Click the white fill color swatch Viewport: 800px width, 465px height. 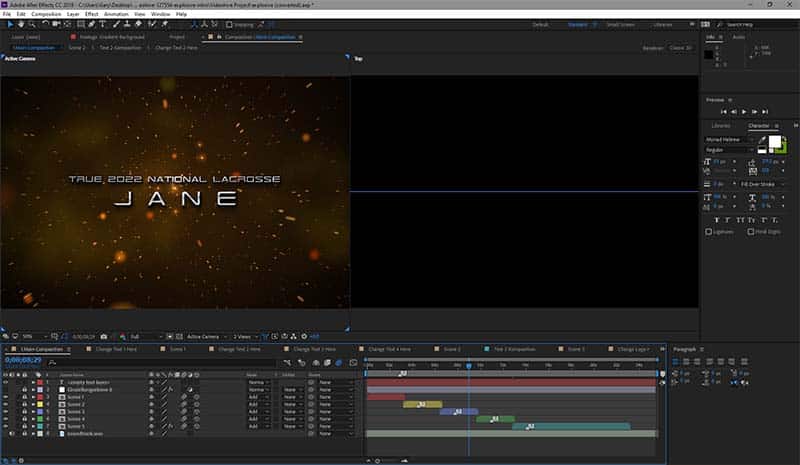coord(773,142)
